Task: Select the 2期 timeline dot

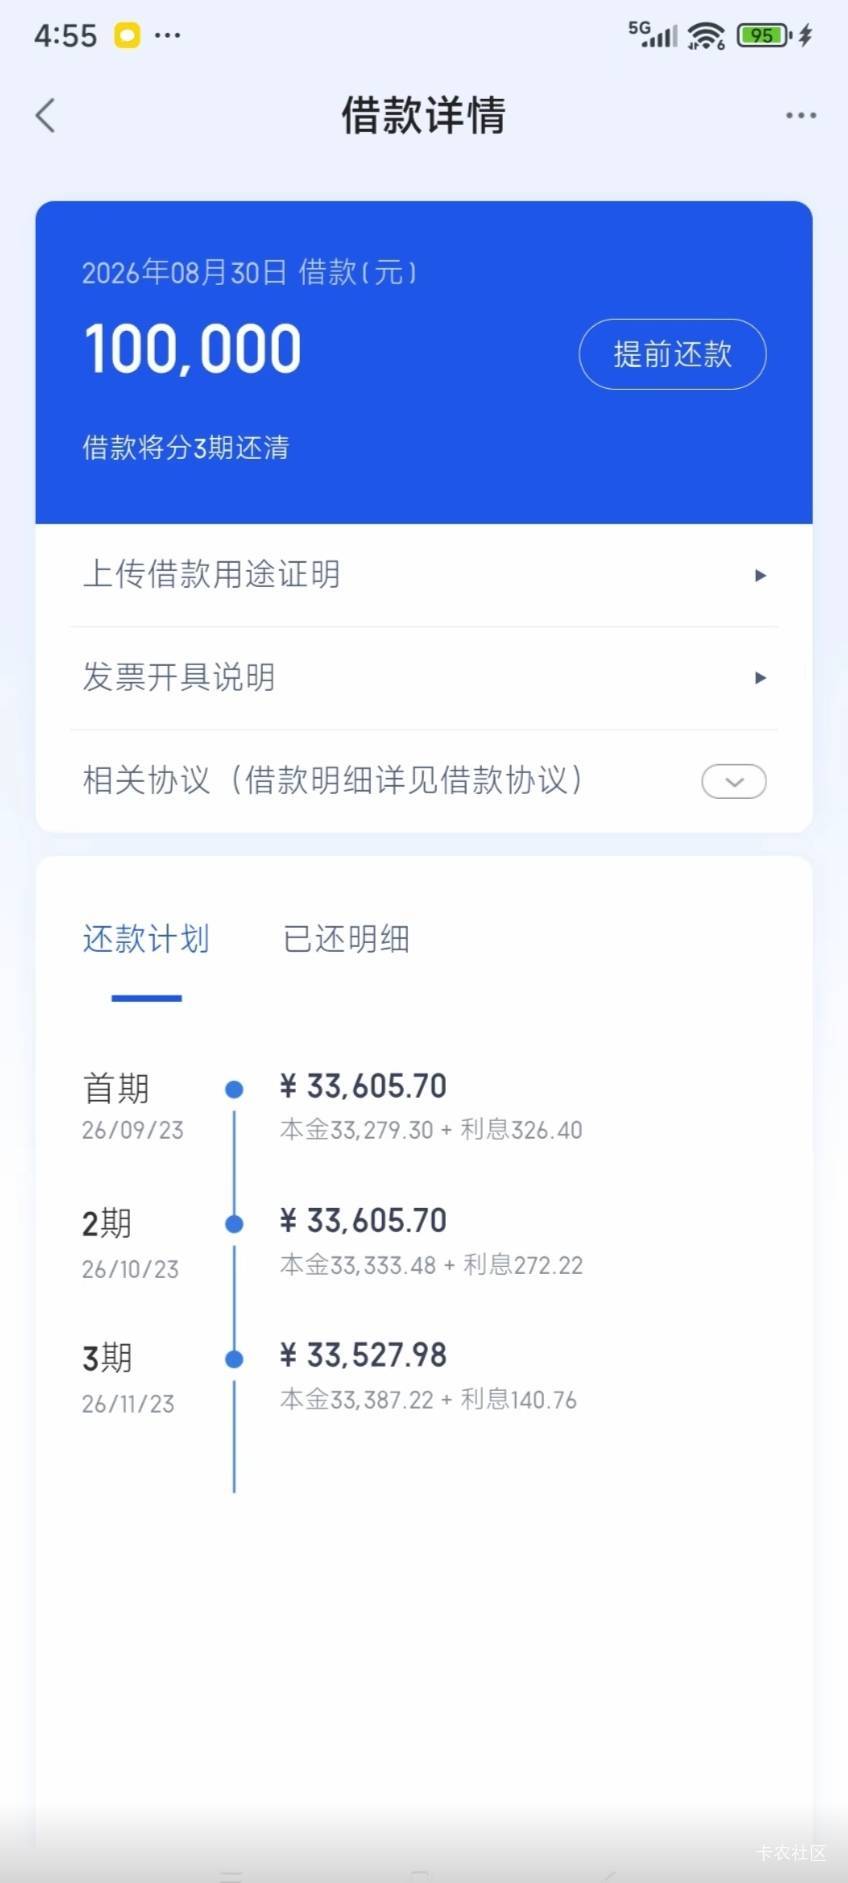Action: pos(234,1224)
